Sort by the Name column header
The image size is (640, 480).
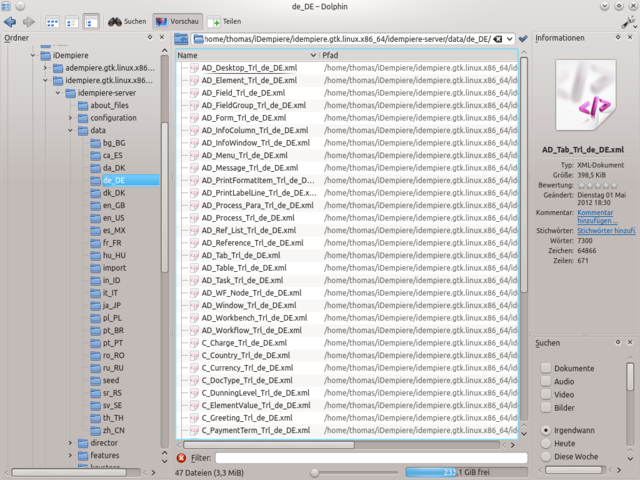[247, 55]
